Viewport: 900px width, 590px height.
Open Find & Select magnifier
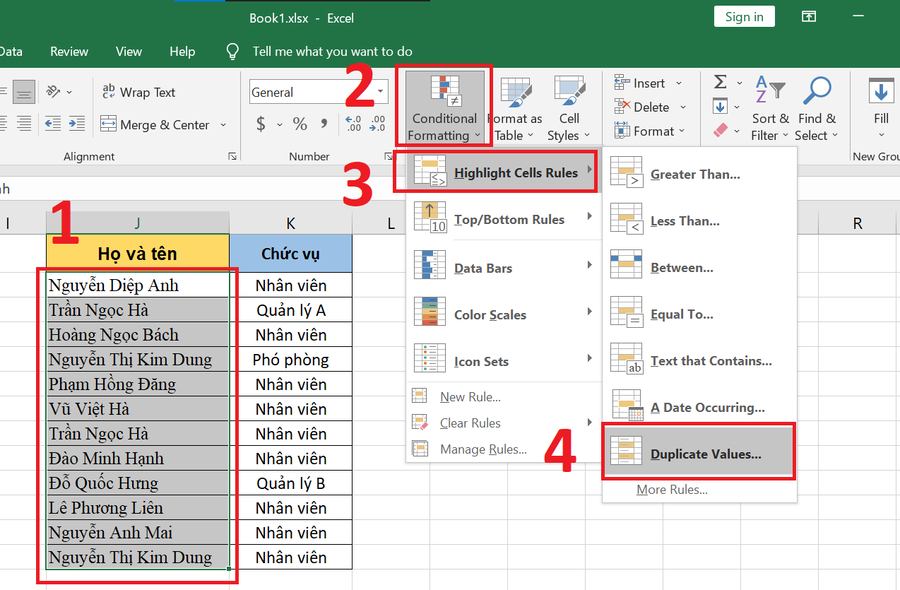pyautogui.click(x=816, y=108)
